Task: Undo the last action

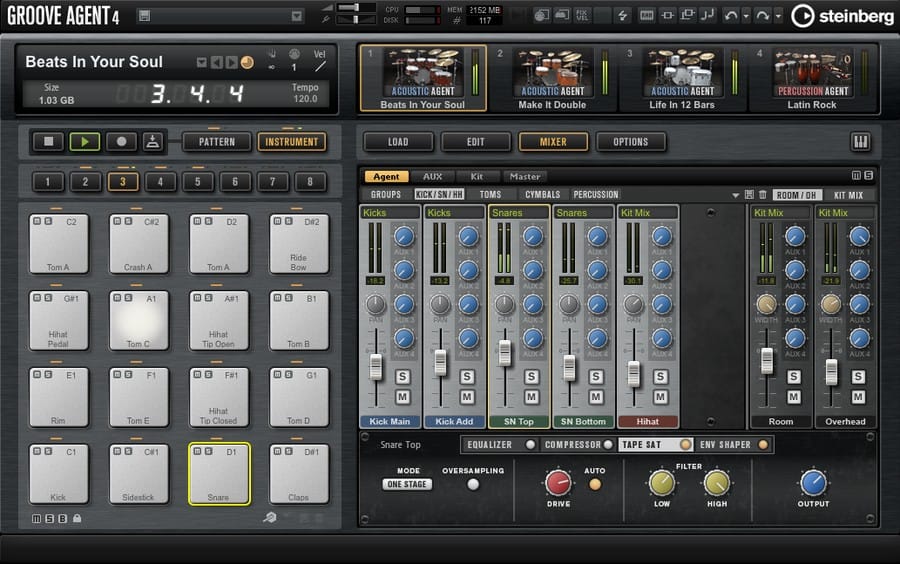Action: tap(731, 15)
